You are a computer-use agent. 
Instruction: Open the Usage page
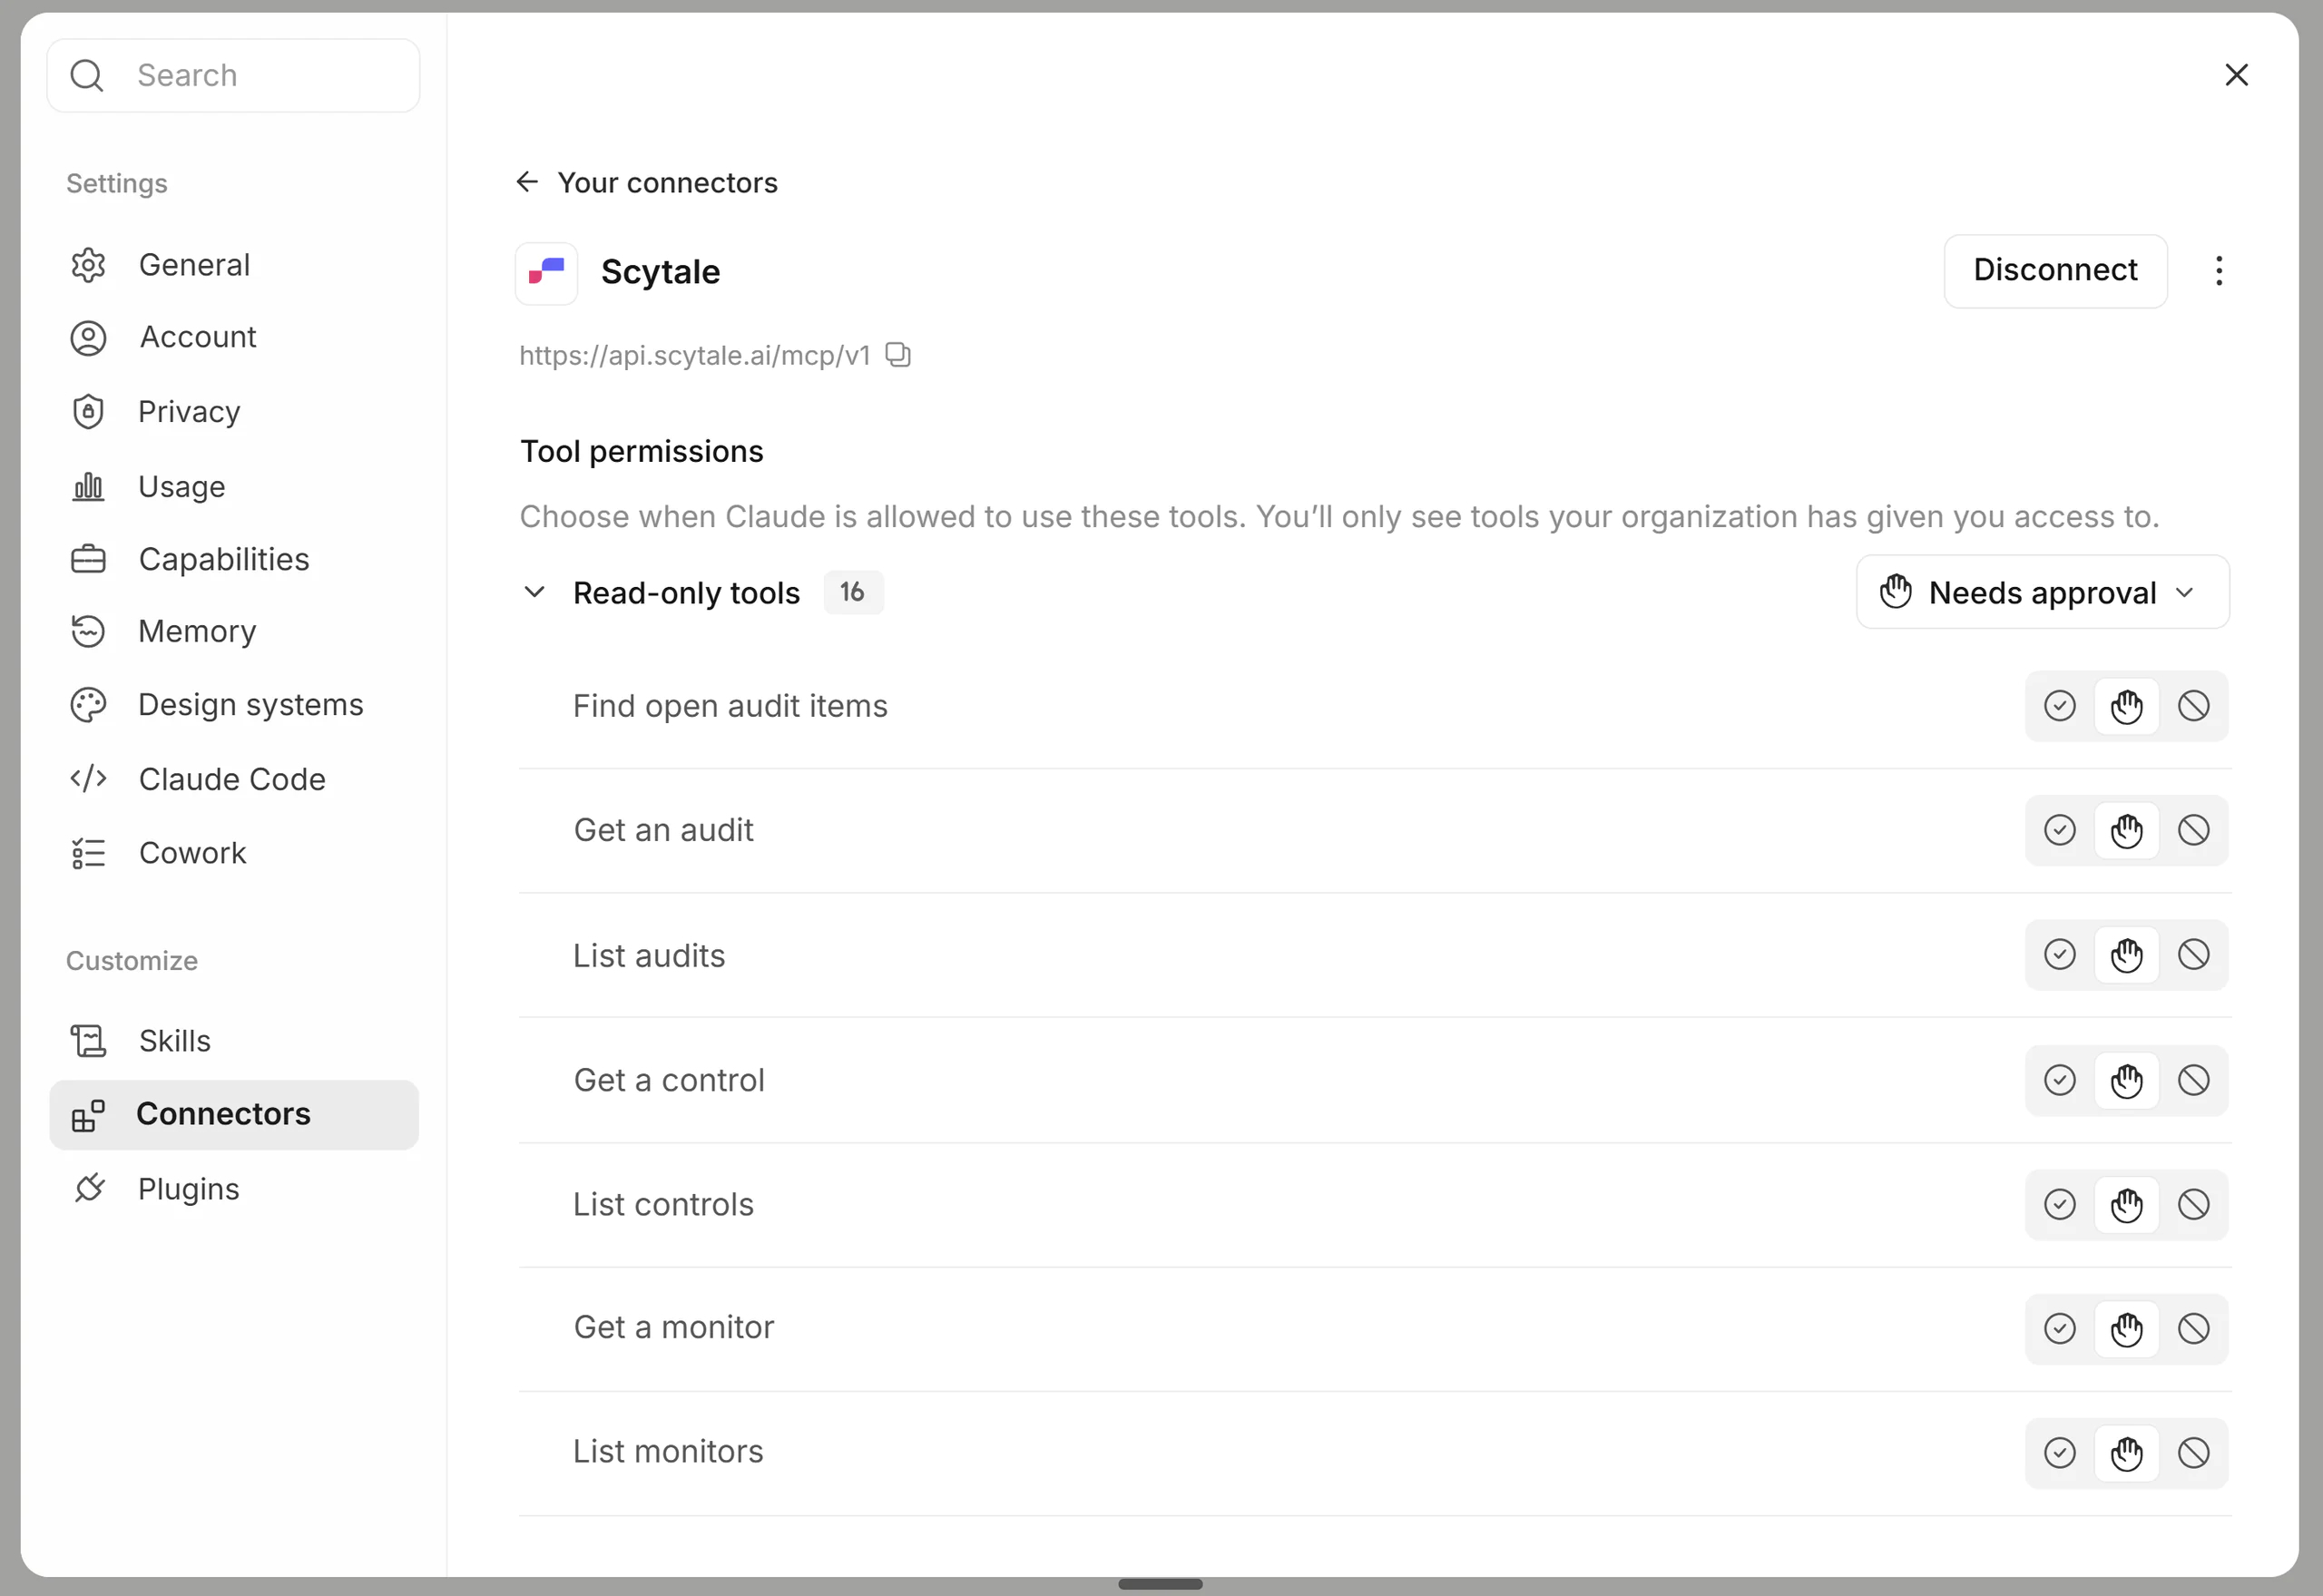coord(234,487)
